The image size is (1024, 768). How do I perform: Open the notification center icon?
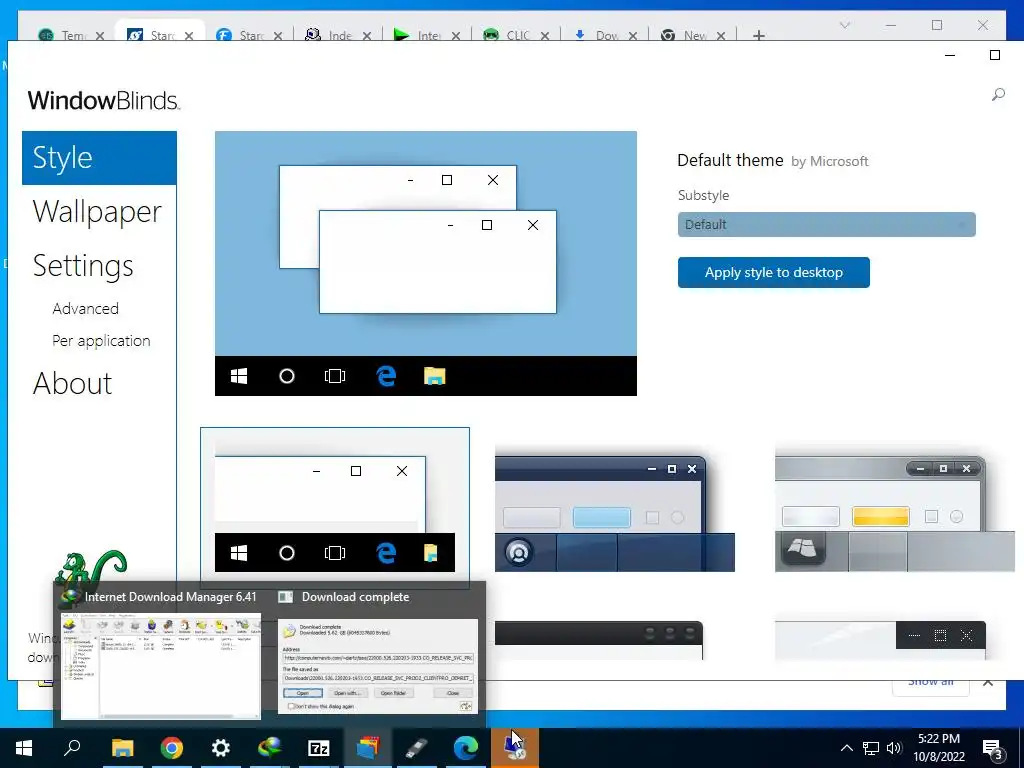pyautogui.click(x=993, y=749)
